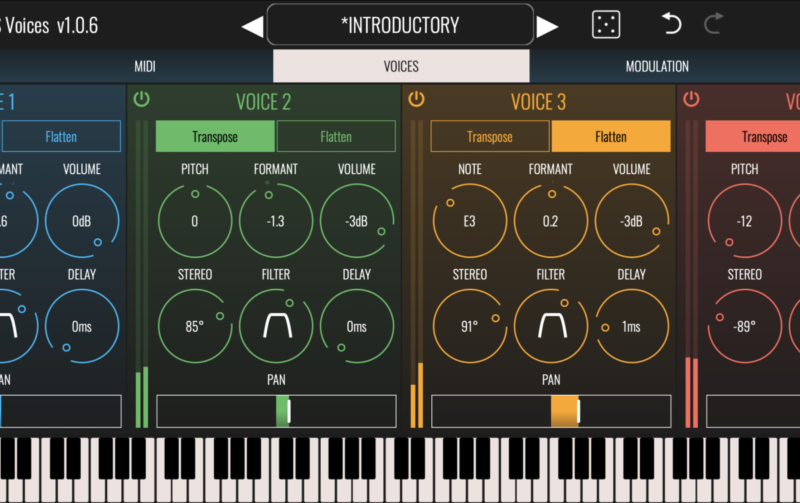800x503 pixels.
Task: Click the redo arrow icon
Action: point(713,24)
